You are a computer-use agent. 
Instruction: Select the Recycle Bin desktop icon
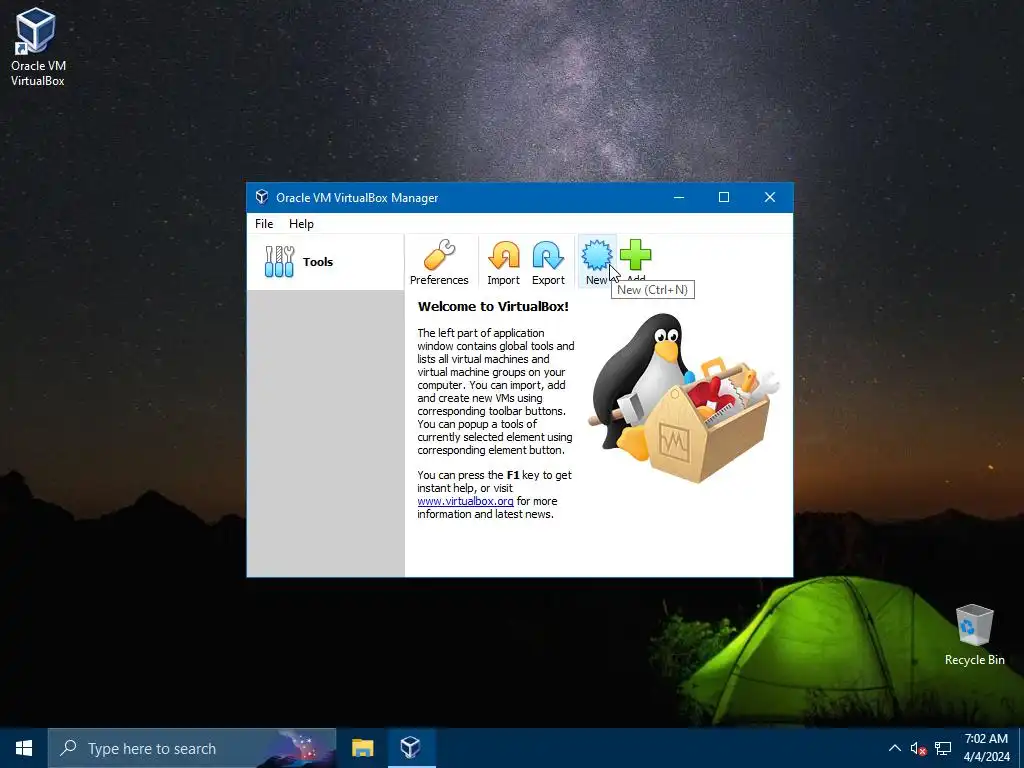click(974, 635)
